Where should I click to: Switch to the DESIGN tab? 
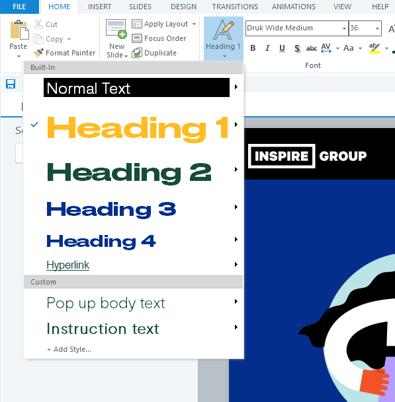click(183, 7)
